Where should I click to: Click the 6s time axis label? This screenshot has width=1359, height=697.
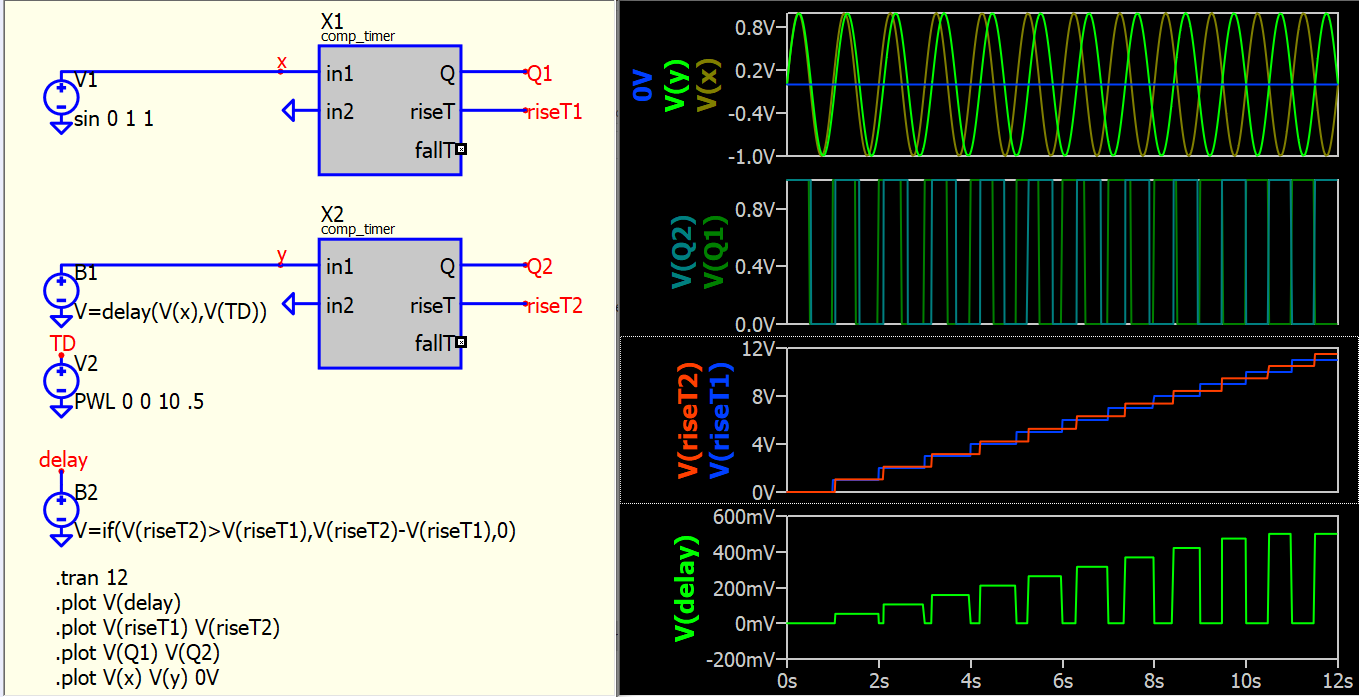click(x=1062, y=682)
